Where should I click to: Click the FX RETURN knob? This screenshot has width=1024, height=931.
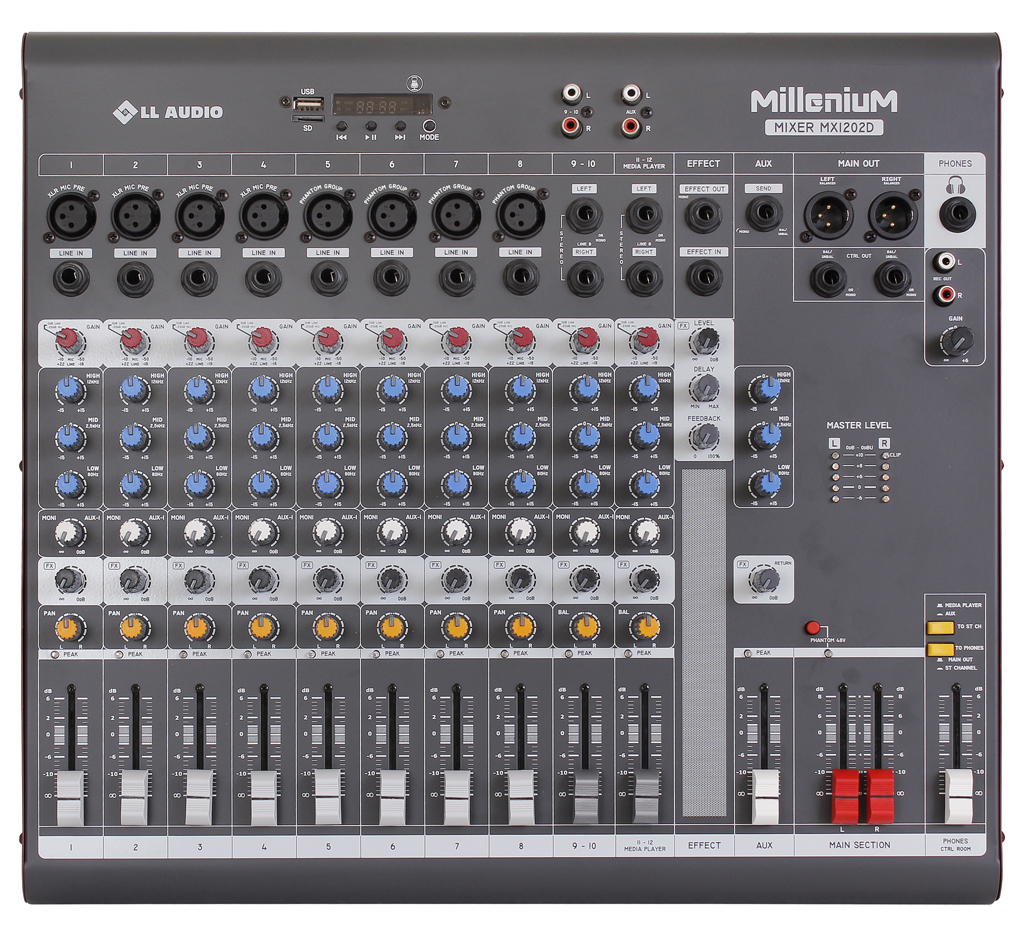766,579
